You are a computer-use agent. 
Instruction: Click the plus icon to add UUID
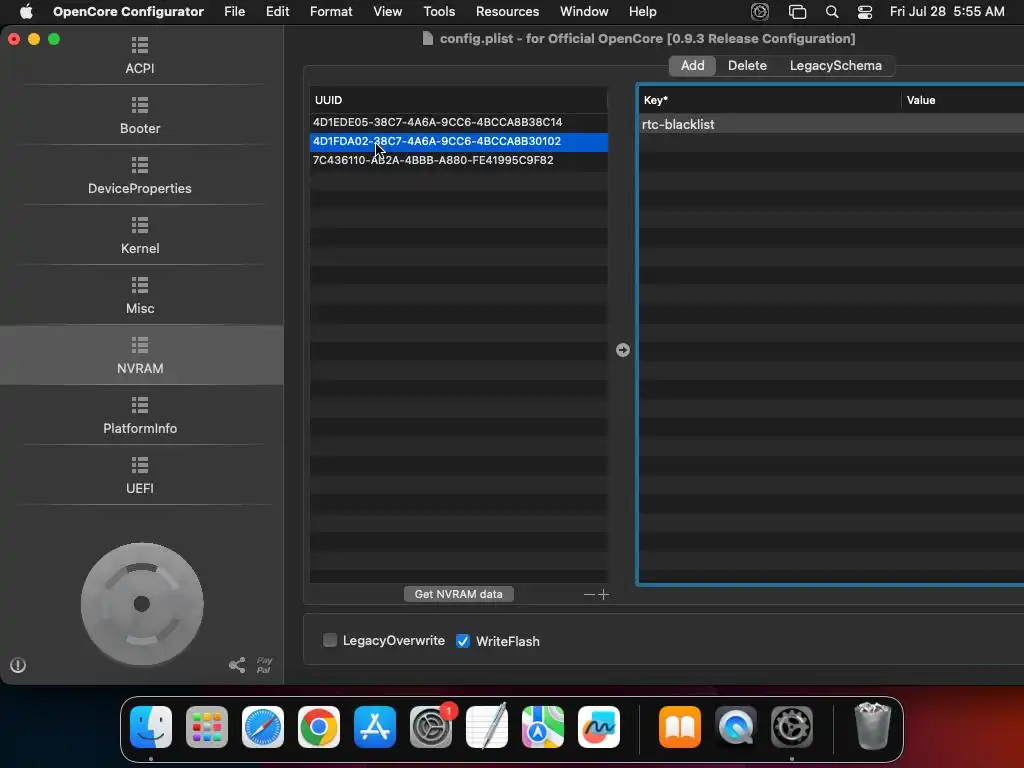pos(603,594)
